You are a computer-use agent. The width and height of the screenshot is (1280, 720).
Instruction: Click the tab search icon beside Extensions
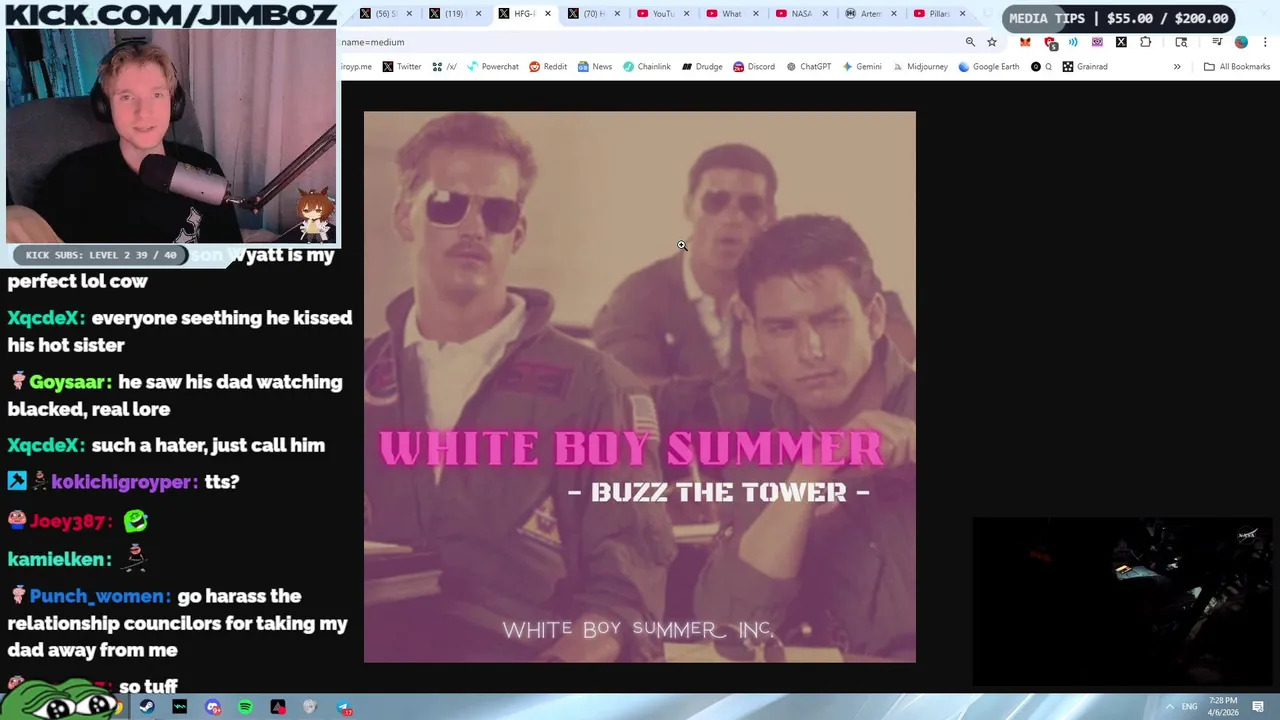(x=1181, y=42)
